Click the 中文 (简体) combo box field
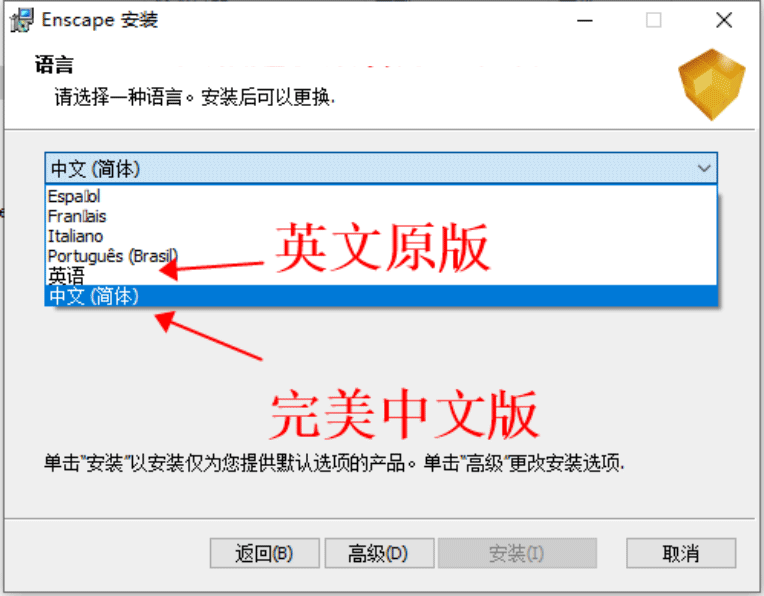Viewport: 764px width, 596px height. (x=381, y=169)
